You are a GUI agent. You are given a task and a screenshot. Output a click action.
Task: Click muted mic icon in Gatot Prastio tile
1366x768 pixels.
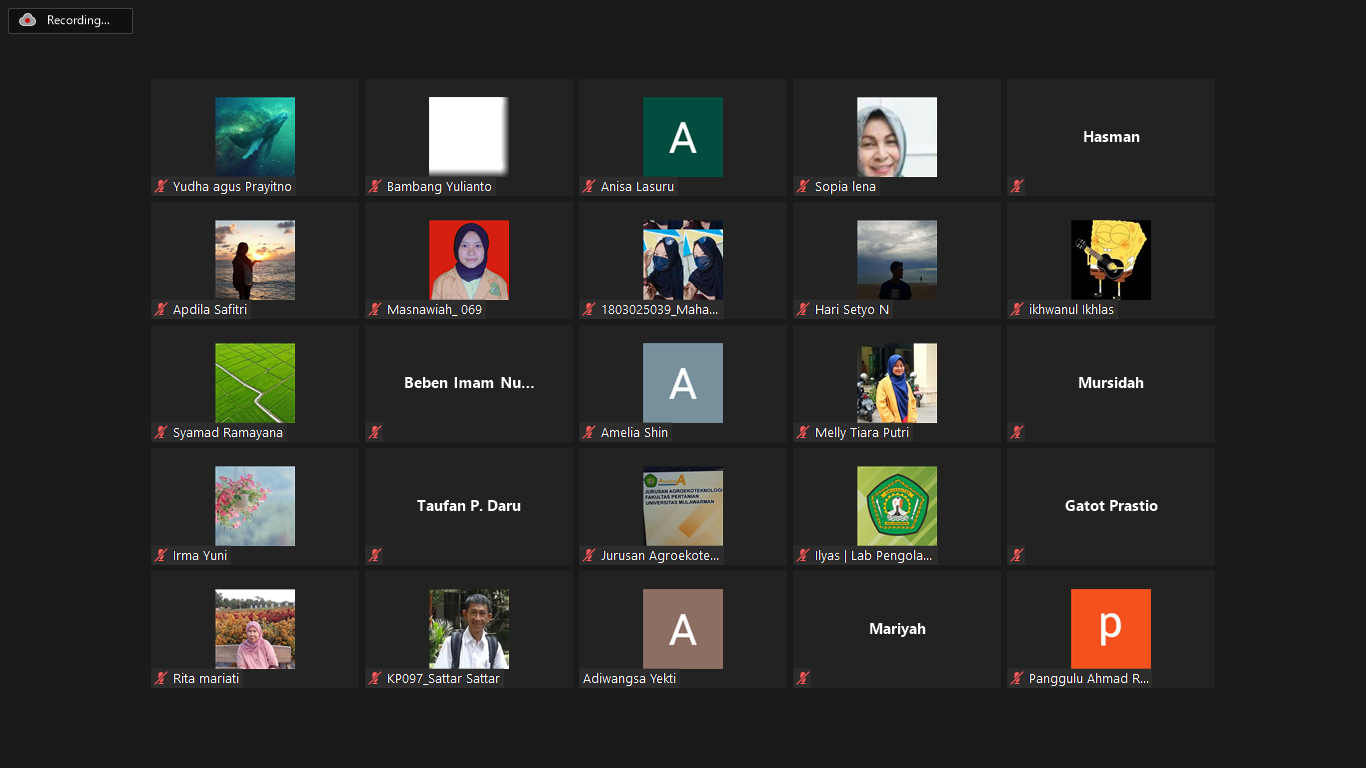(1017, 555)
